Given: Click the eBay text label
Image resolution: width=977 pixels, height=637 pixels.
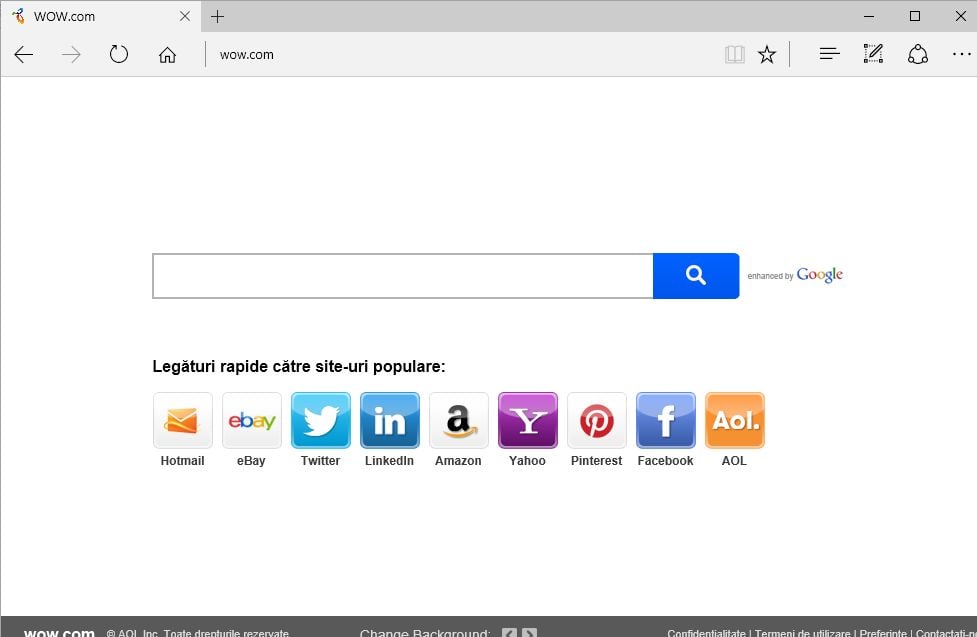Looking at the screenshot, I should point(251,461).
